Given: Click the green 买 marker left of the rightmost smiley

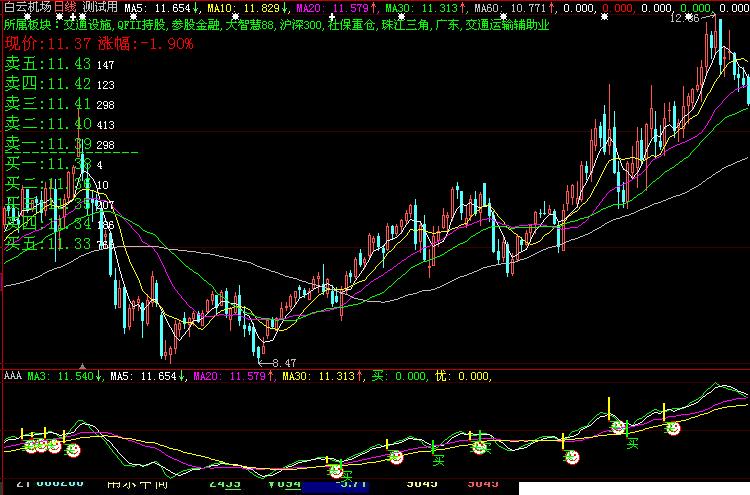Looking at the screenshot, I should [632, 443].
